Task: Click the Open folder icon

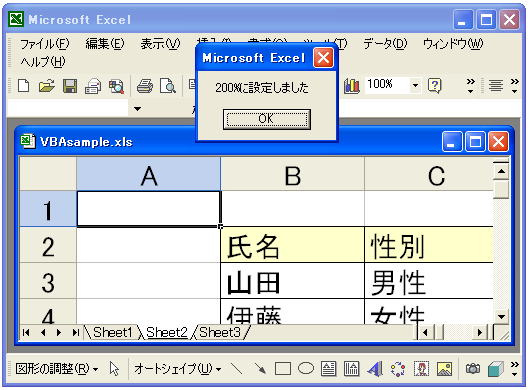Action: click(x=47, y=86)
